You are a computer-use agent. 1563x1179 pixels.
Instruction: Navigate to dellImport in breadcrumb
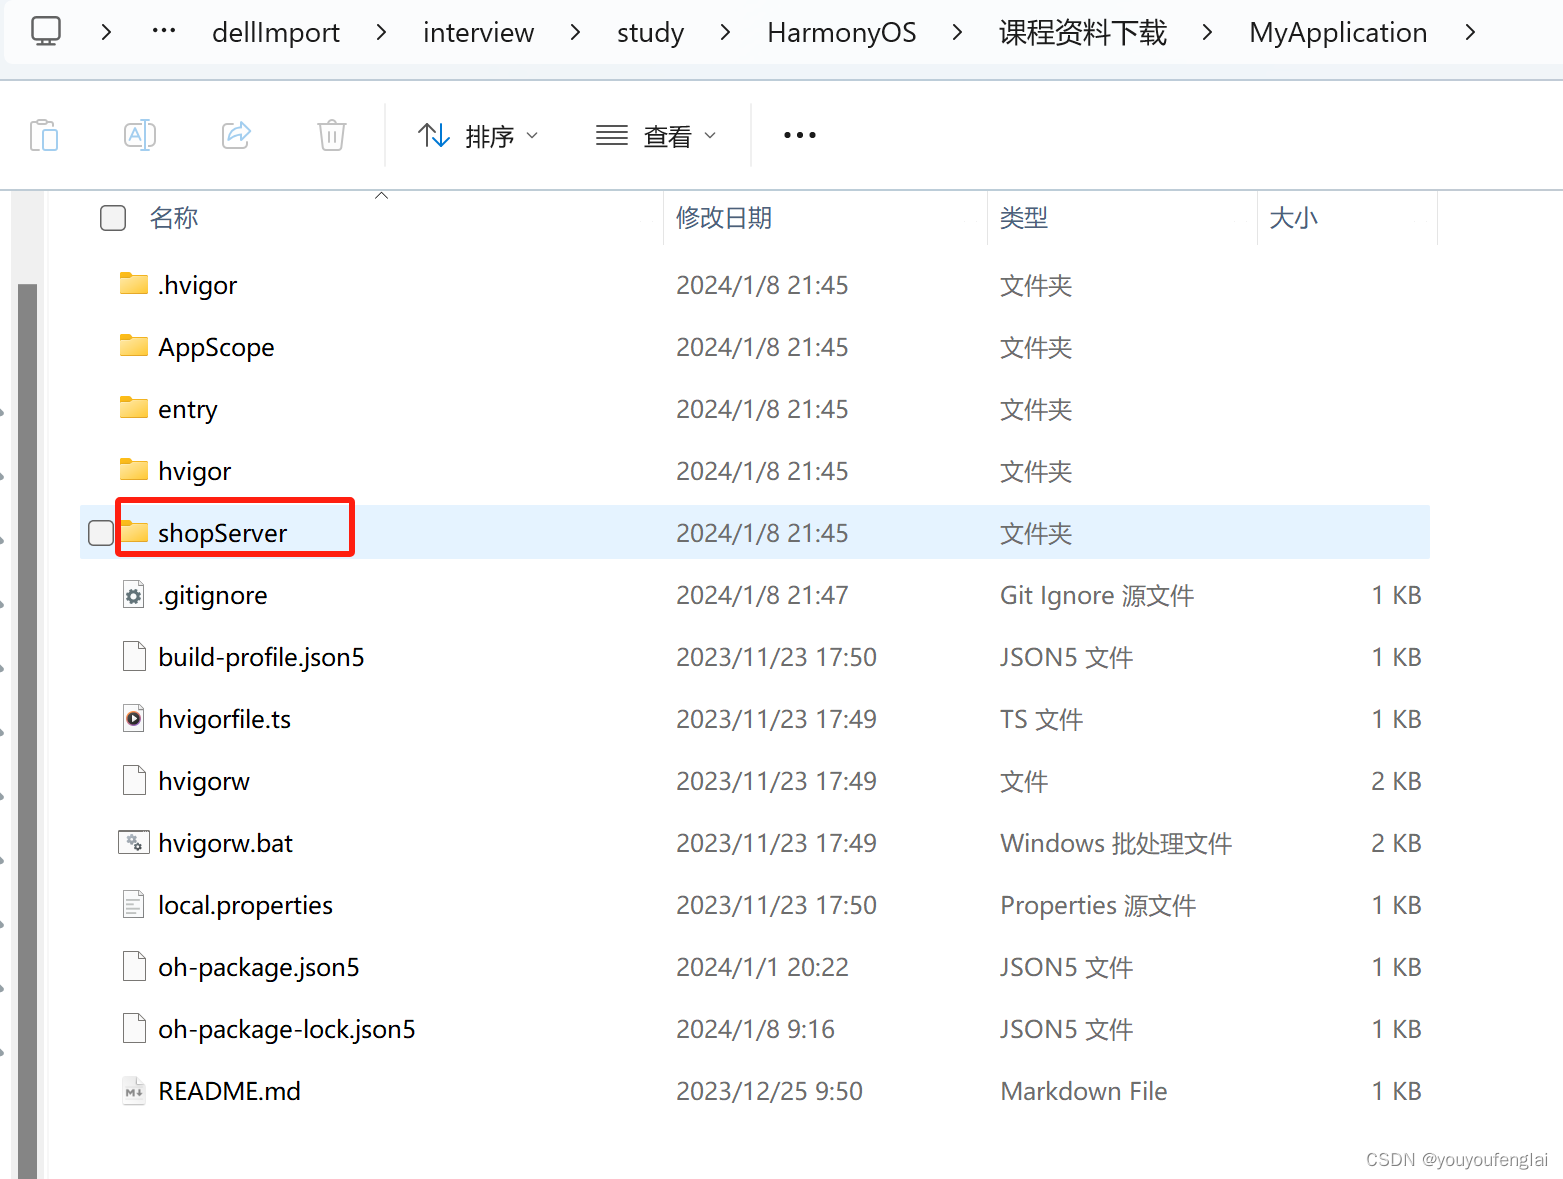[x=276, y=32]
